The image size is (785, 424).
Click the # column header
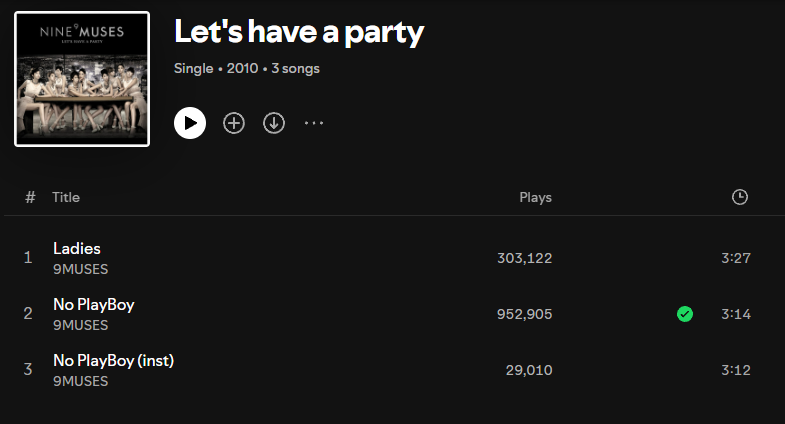30,197
